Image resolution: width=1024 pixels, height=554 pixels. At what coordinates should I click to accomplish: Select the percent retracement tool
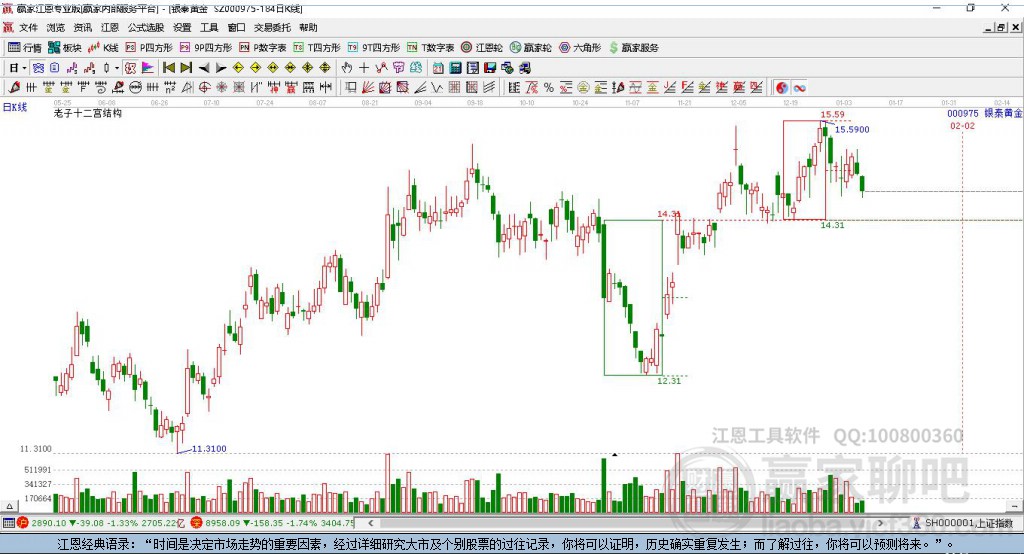coord(549,88)
